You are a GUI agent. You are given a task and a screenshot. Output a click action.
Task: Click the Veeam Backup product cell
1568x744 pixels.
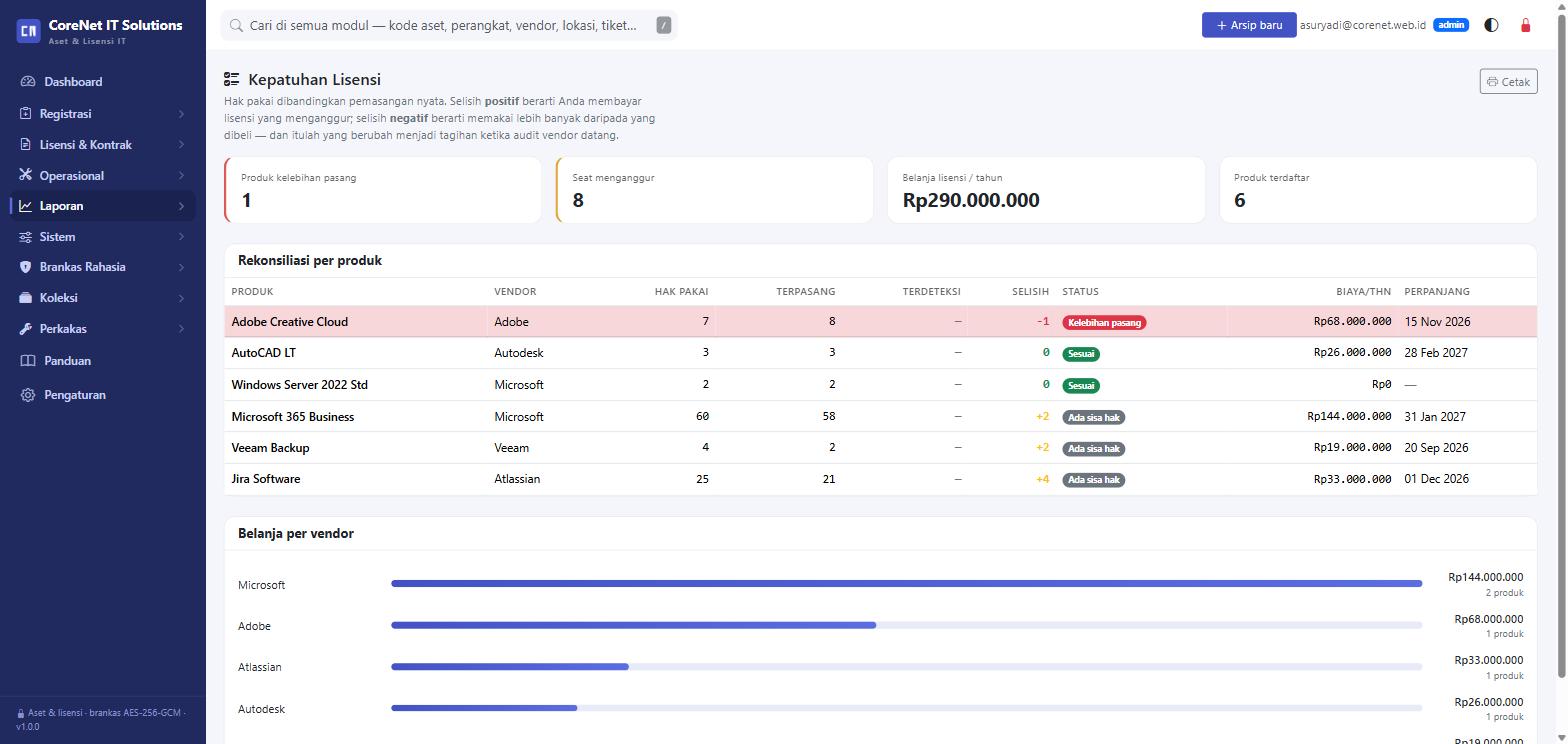click(x=355, y=448)
